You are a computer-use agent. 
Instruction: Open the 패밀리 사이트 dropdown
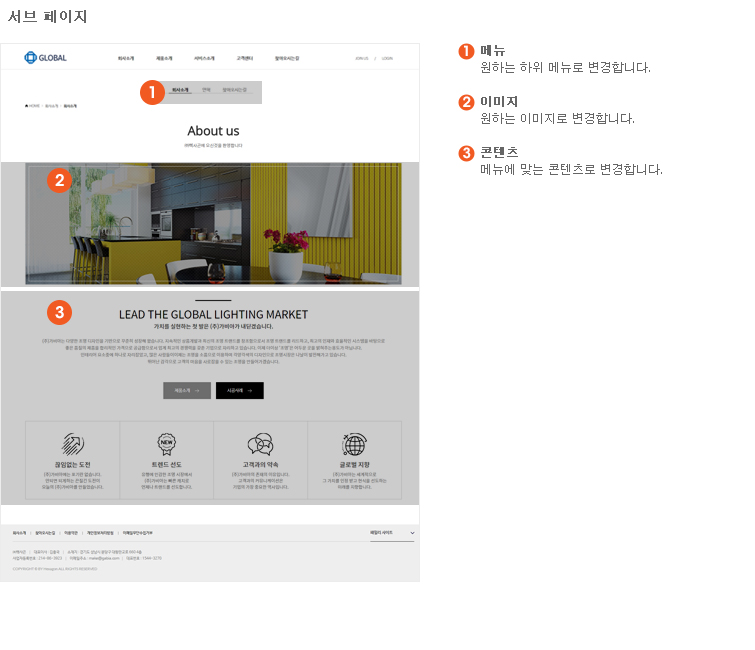(x=392, y=533)
